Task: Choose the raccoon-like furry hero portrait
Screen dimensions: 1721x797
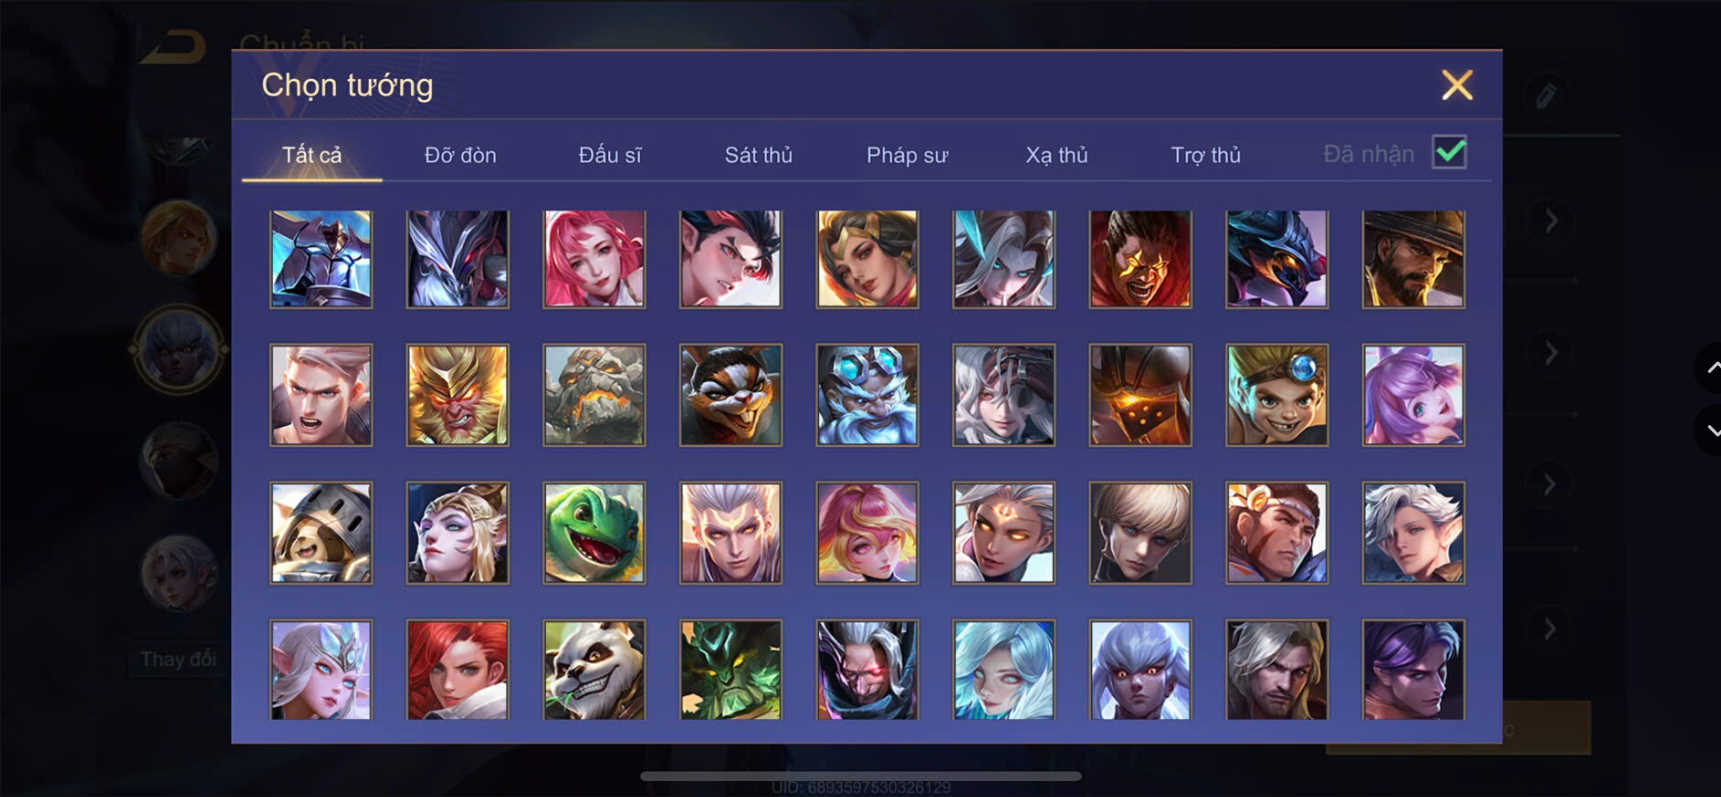Action: (731, 395)
